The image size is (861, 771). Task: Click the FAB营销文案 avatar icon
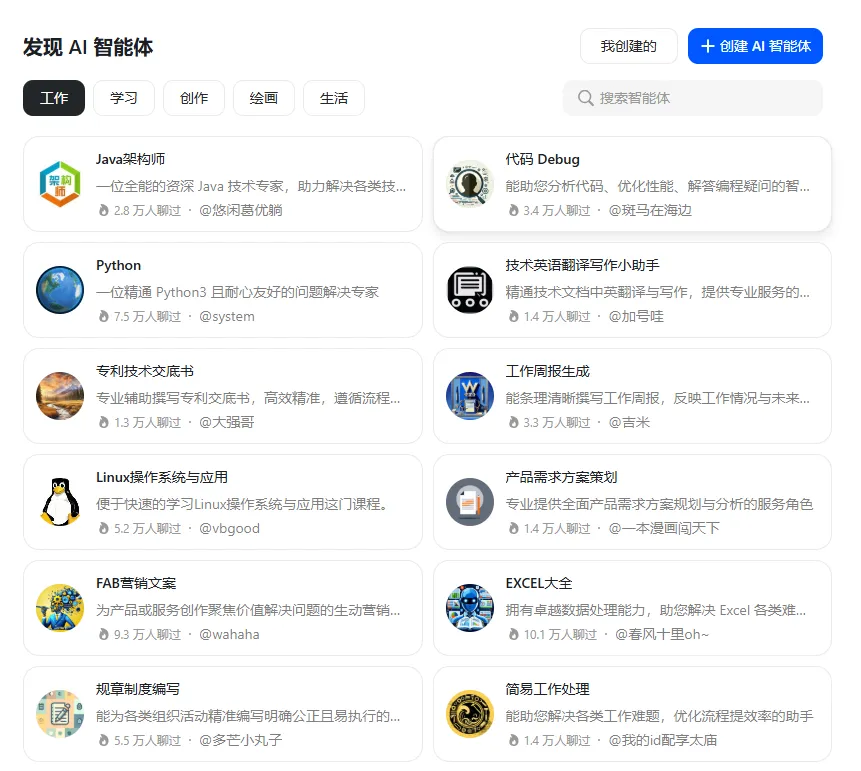(x=60, y=608)
